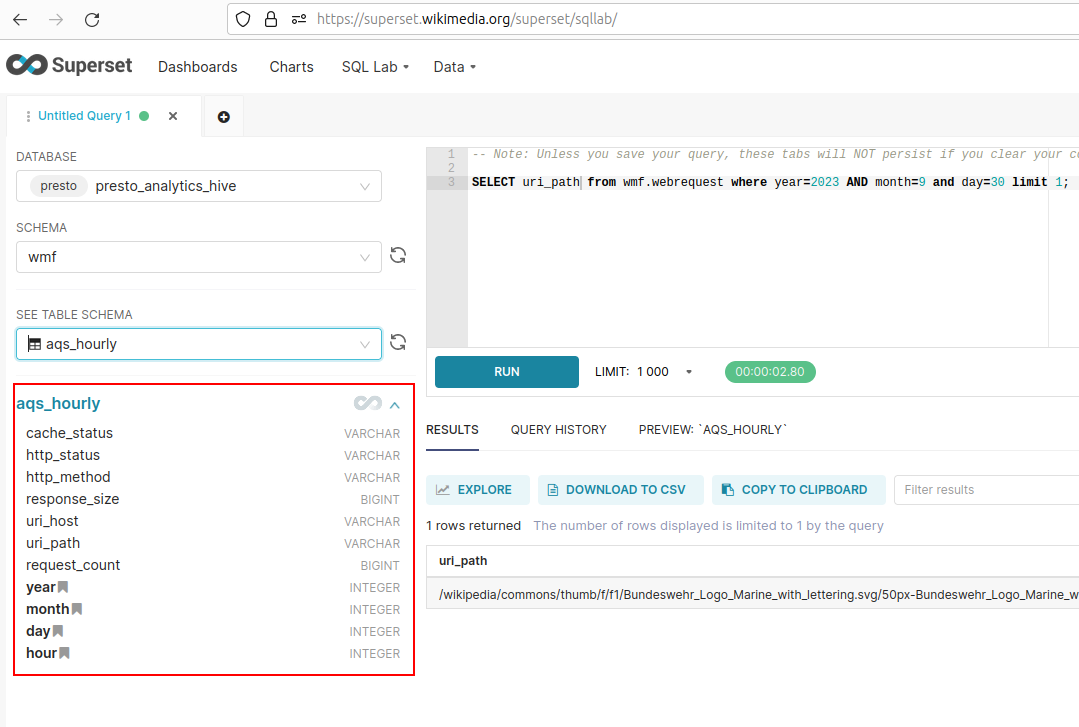
Task: Click the tracking protection shield icon
Action: 240,18
